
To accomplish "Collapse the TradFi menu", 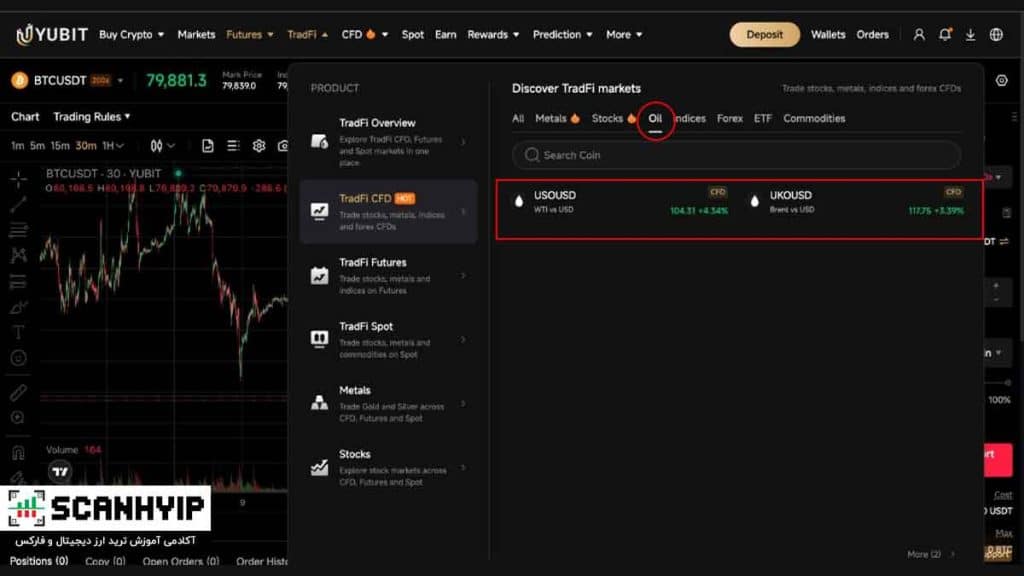I will [x=308, y=35].
